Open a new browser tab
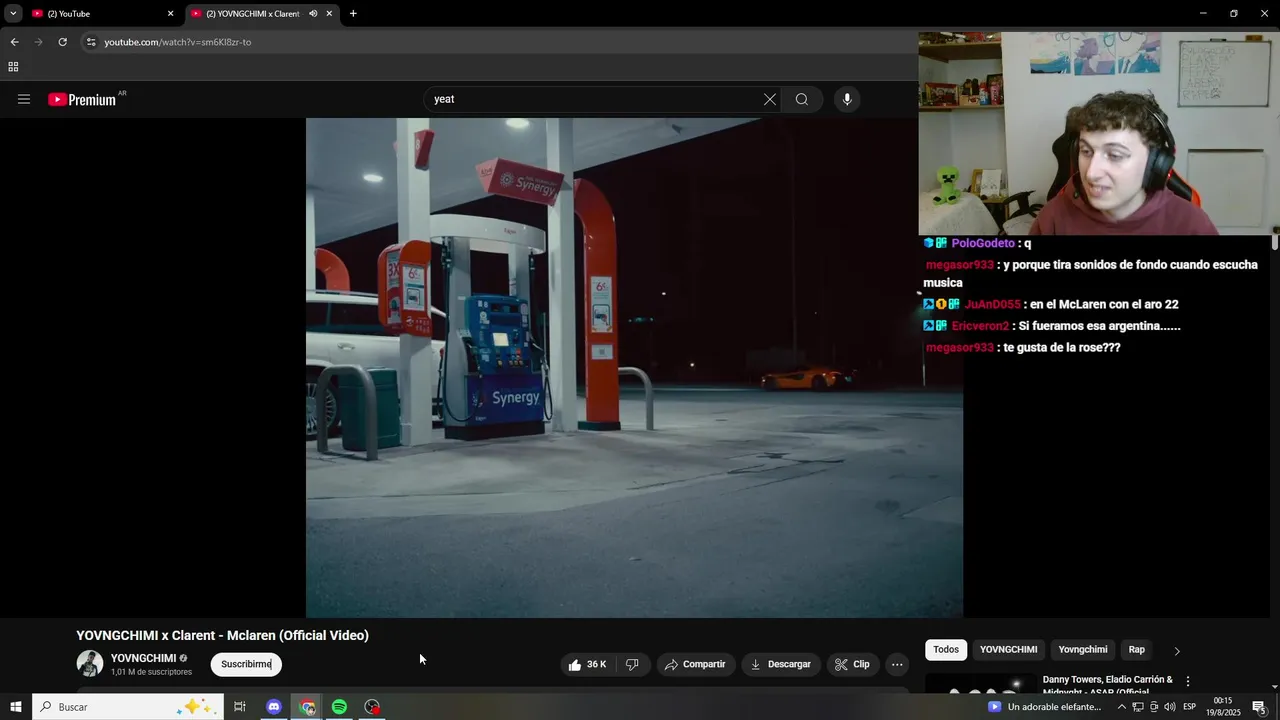1280x720 pixels. (x=353, y=14)
